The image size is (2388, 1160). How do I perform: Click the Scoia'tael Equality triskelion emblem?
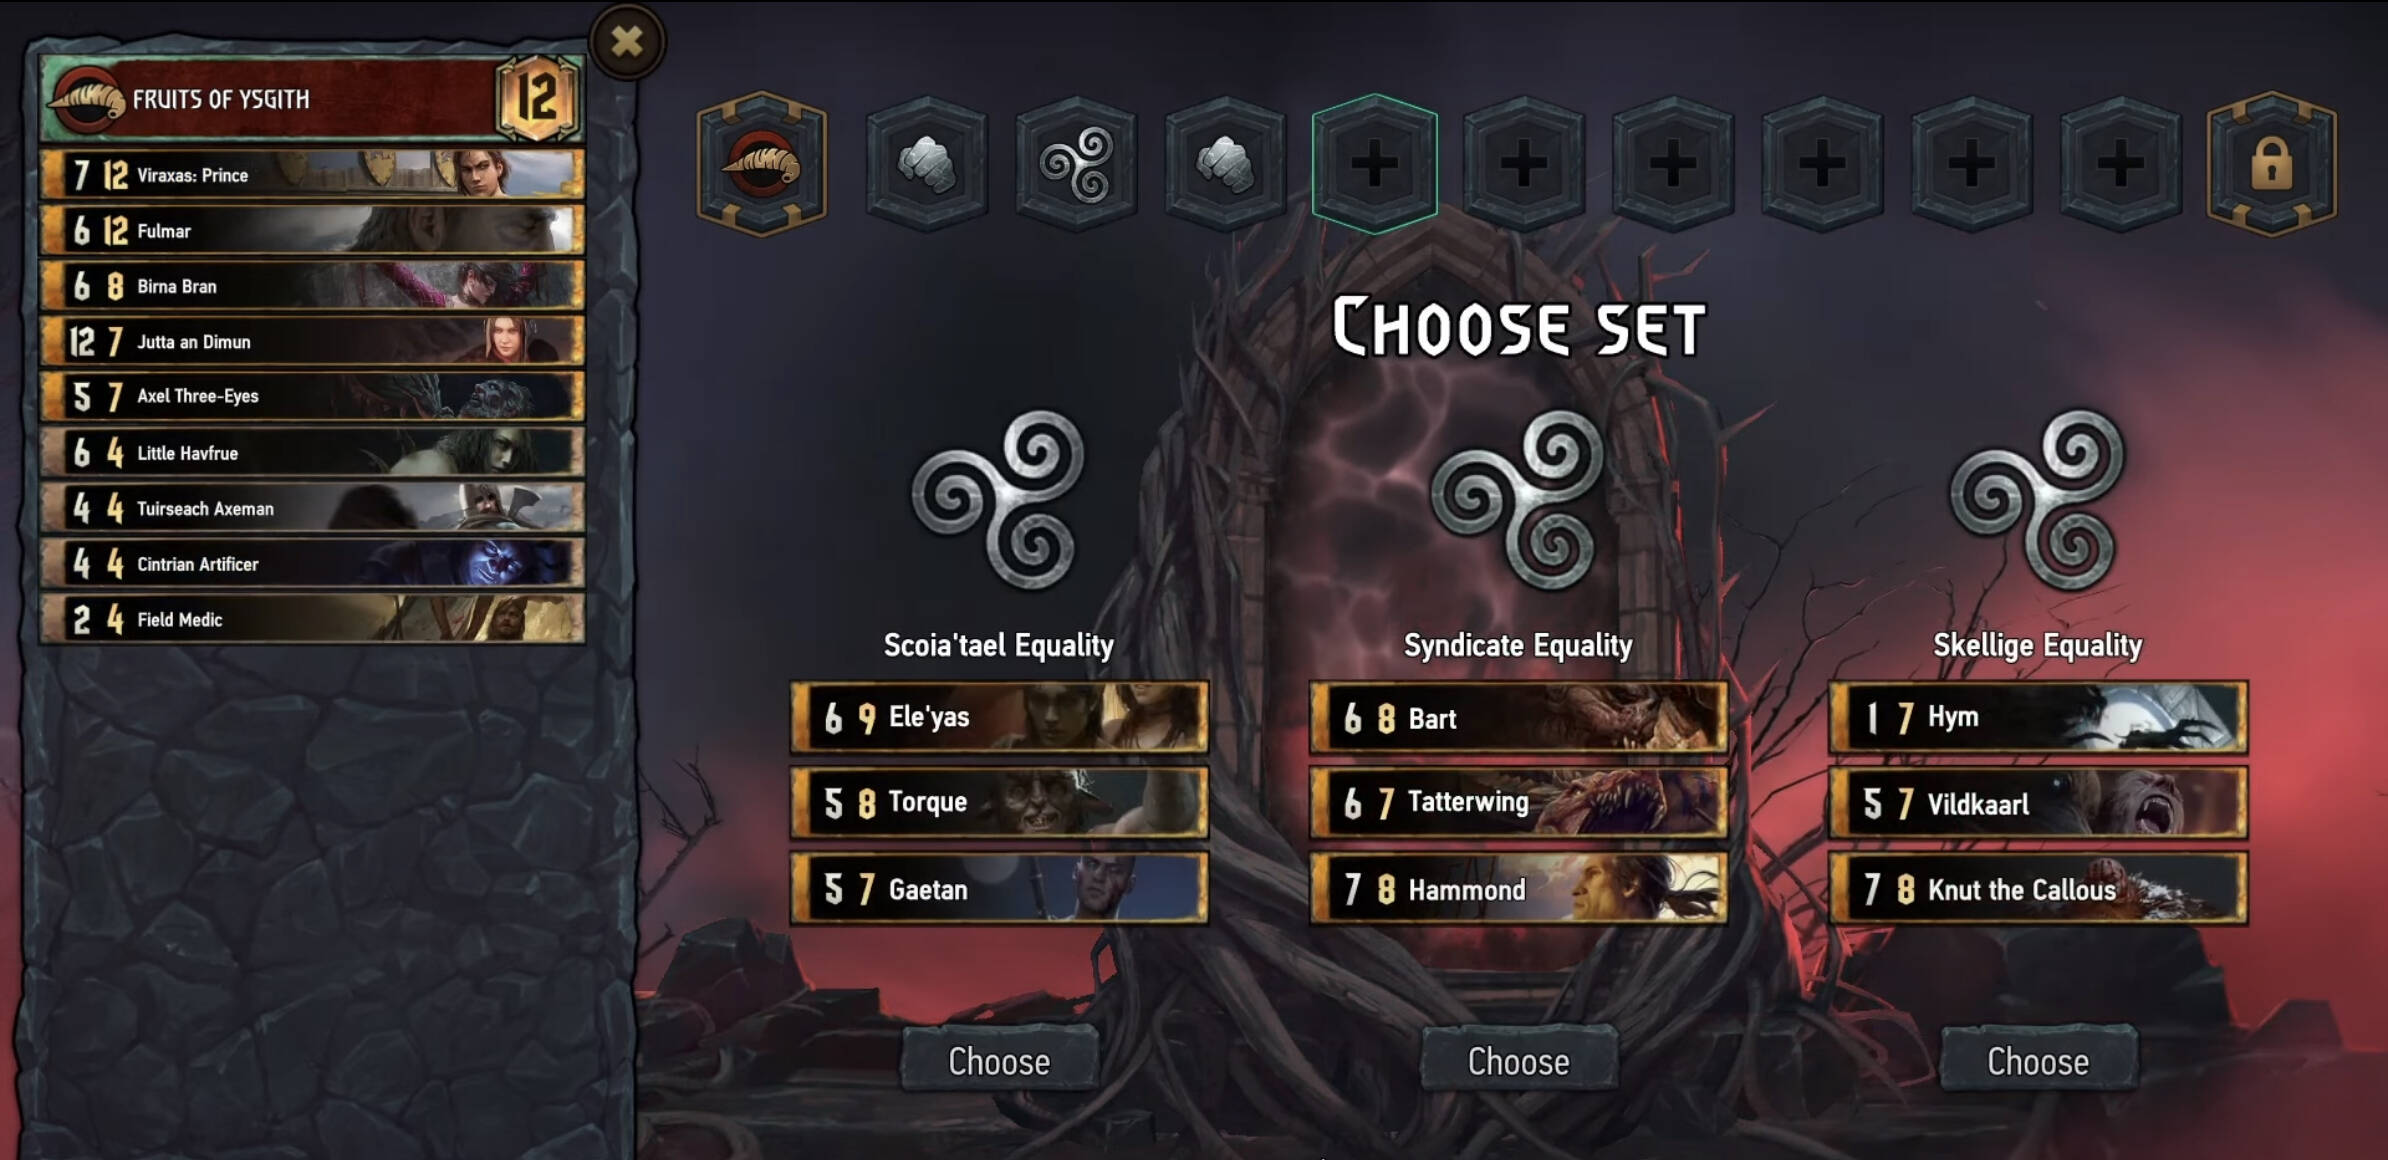pos(999,498)
